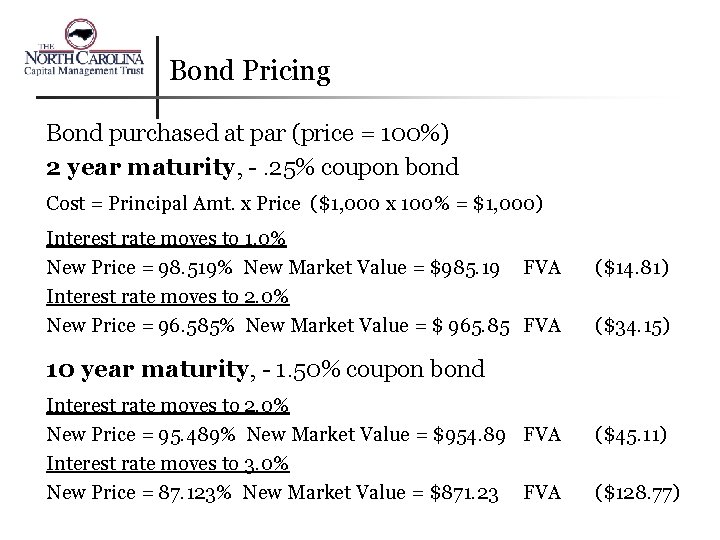Select the New Price = 95.489% value

141,434
